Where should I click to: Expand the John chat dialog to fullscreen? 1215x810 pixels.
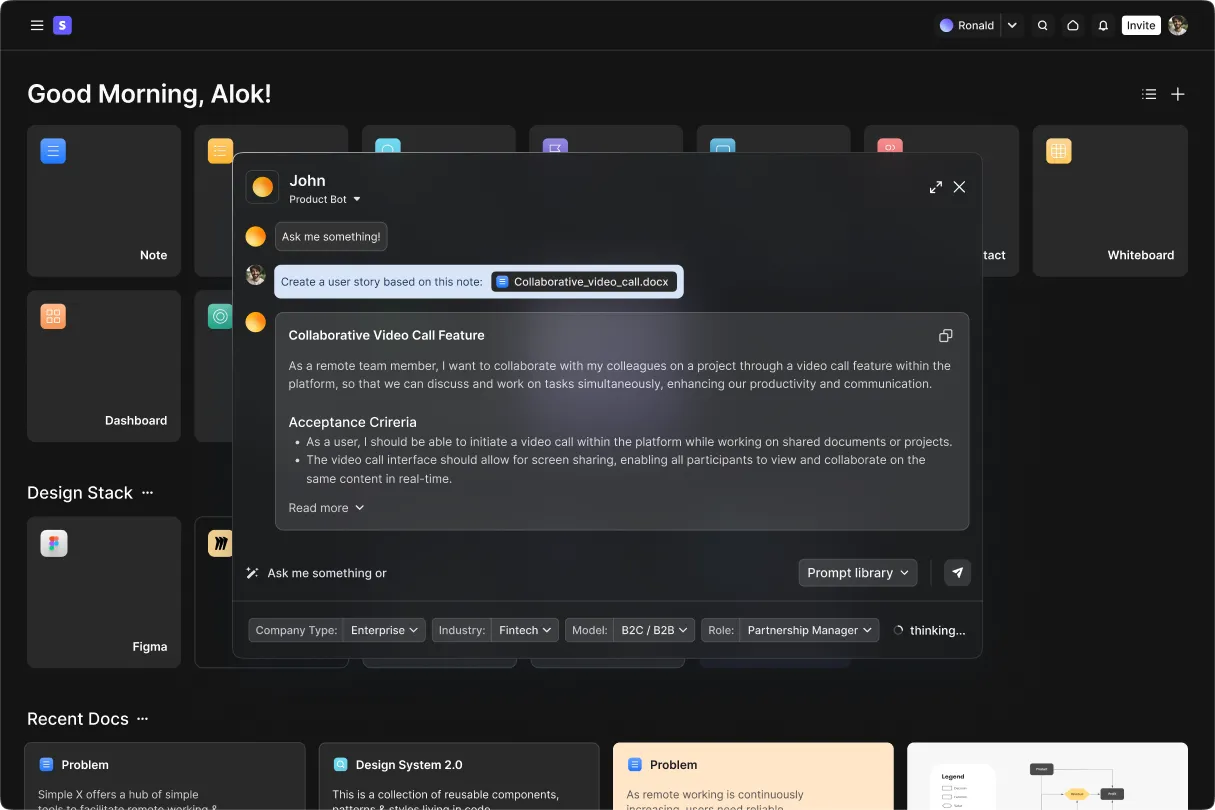(936, 187)
